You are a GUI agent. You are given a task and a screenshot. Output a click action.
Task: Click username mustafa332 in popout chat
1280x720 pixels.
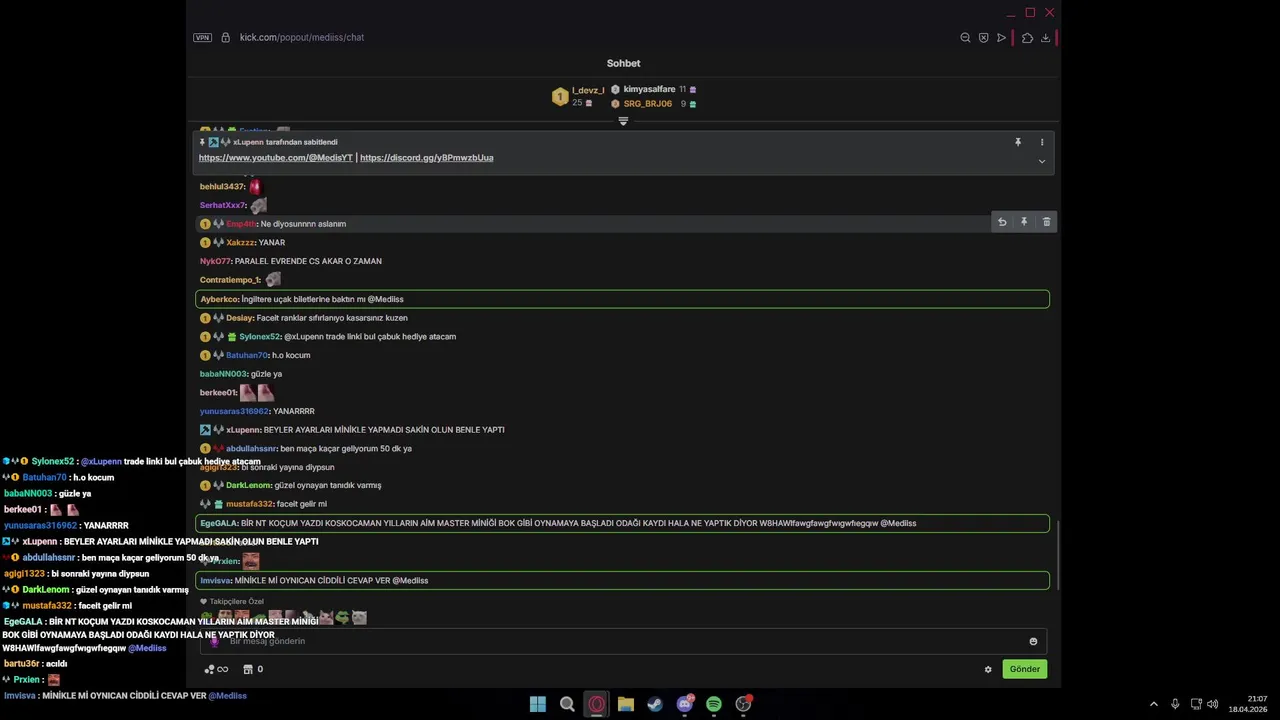click(x=249, y=504)
